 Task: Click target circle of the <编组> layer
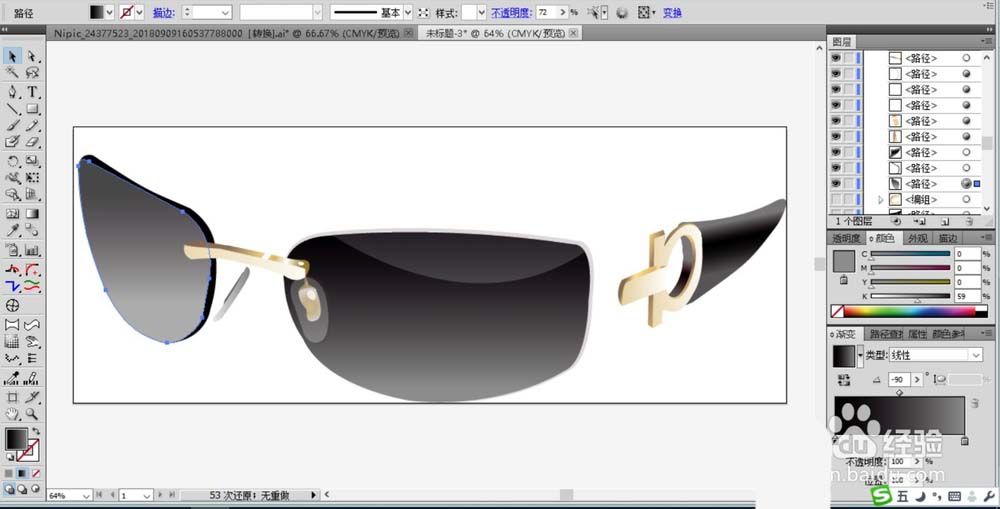pyautogui.click(x=966, y=200)
